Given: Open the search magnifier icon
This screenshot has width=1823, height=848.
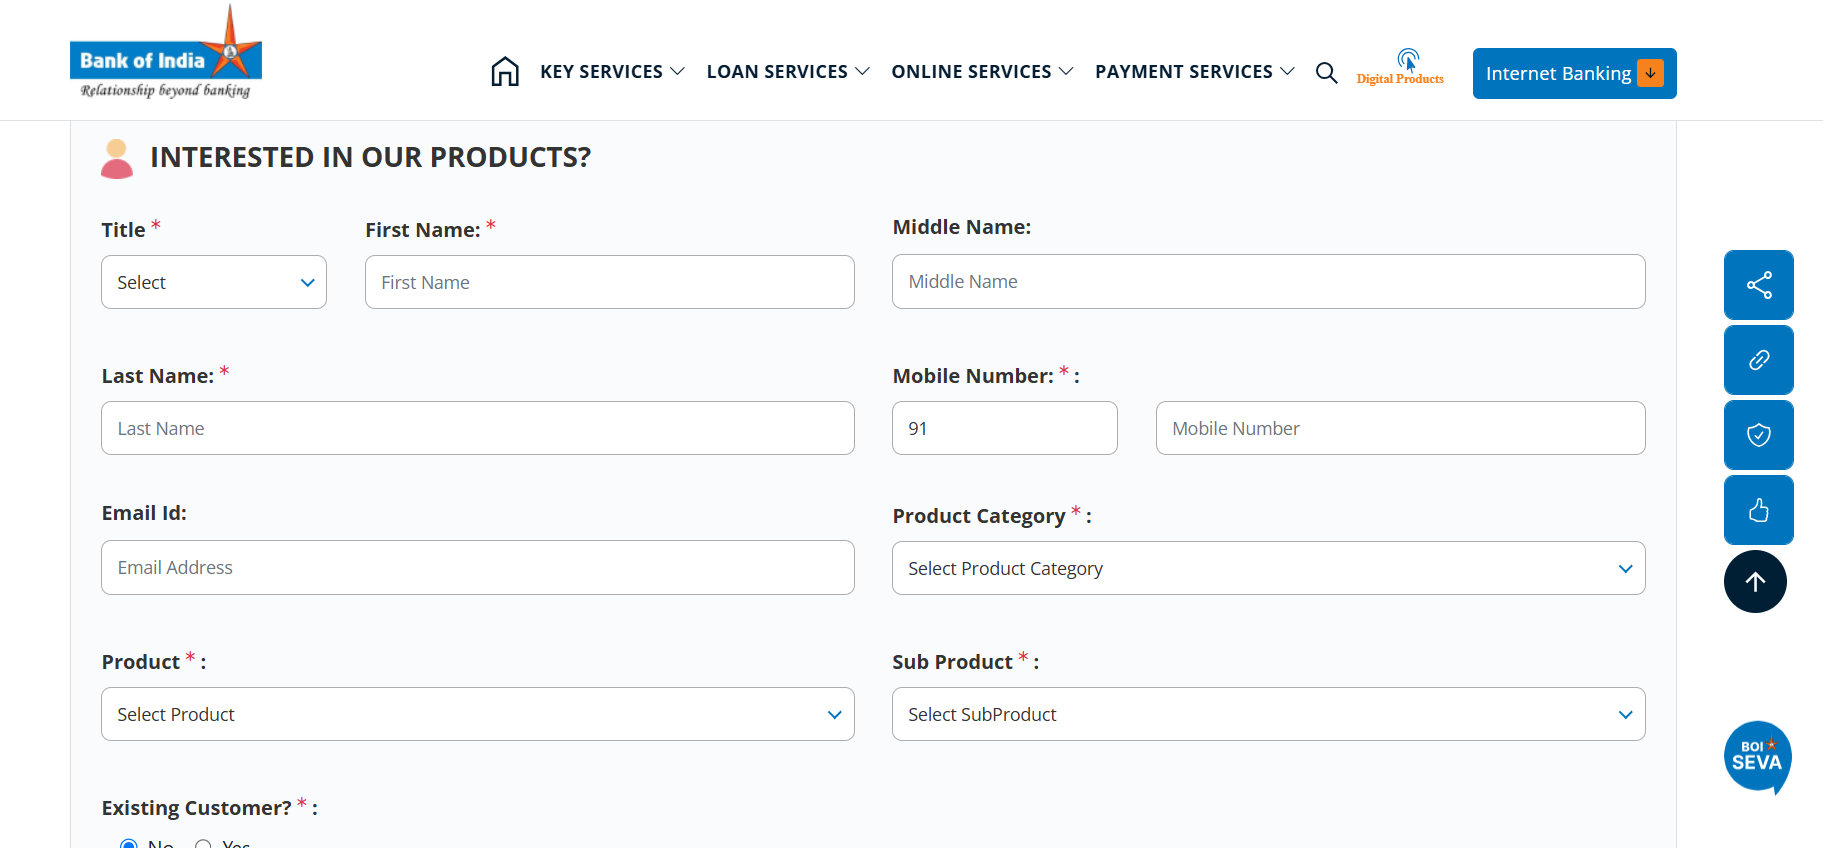Looking at the screenshot, I should pos(1326,72).
